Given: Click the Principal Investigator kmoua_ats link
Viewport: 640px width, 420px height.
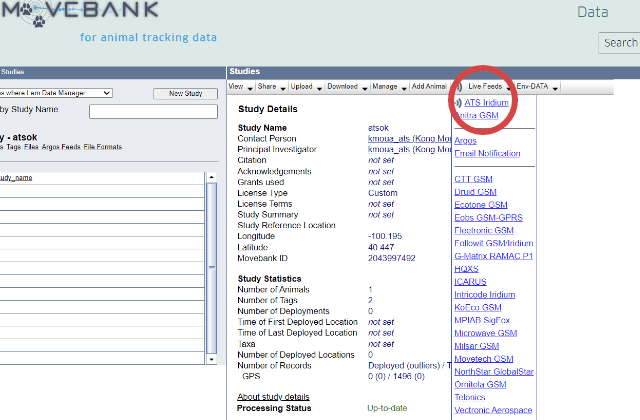Looking at the screenshot, I should 409,149.
